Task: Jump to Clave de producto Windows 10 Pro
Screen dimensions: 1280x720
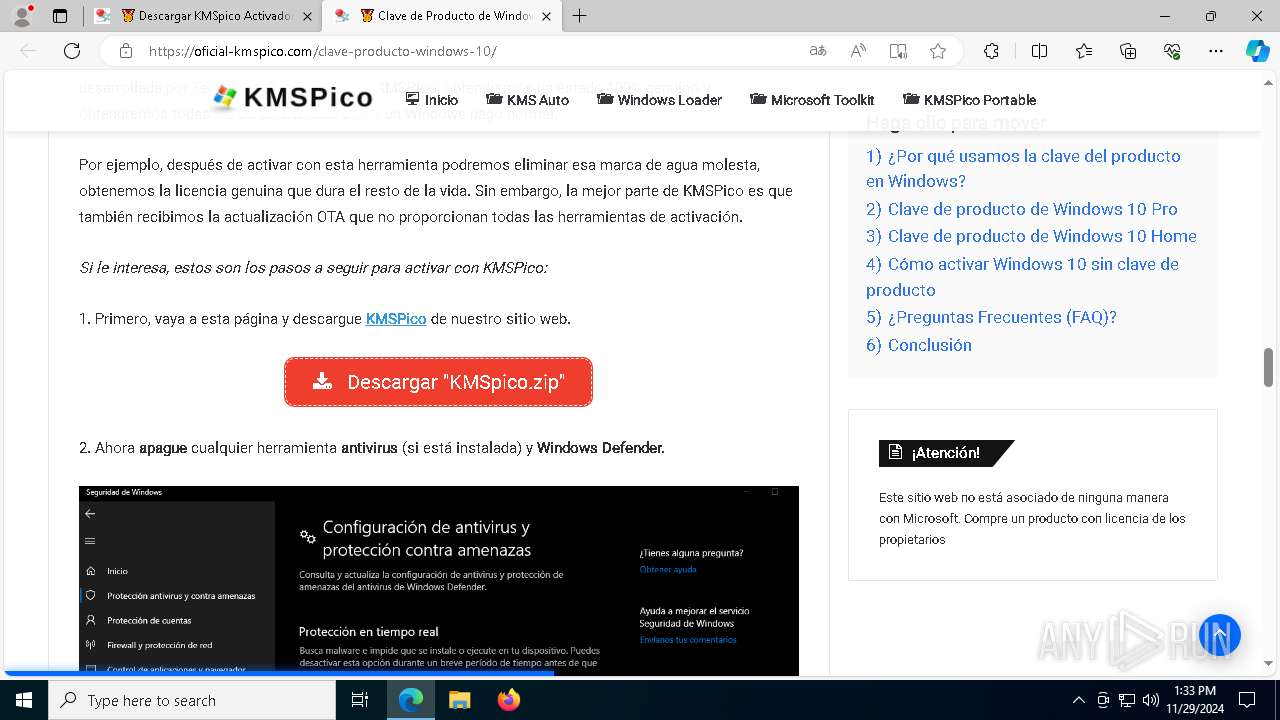Action: pos(1022,209)
